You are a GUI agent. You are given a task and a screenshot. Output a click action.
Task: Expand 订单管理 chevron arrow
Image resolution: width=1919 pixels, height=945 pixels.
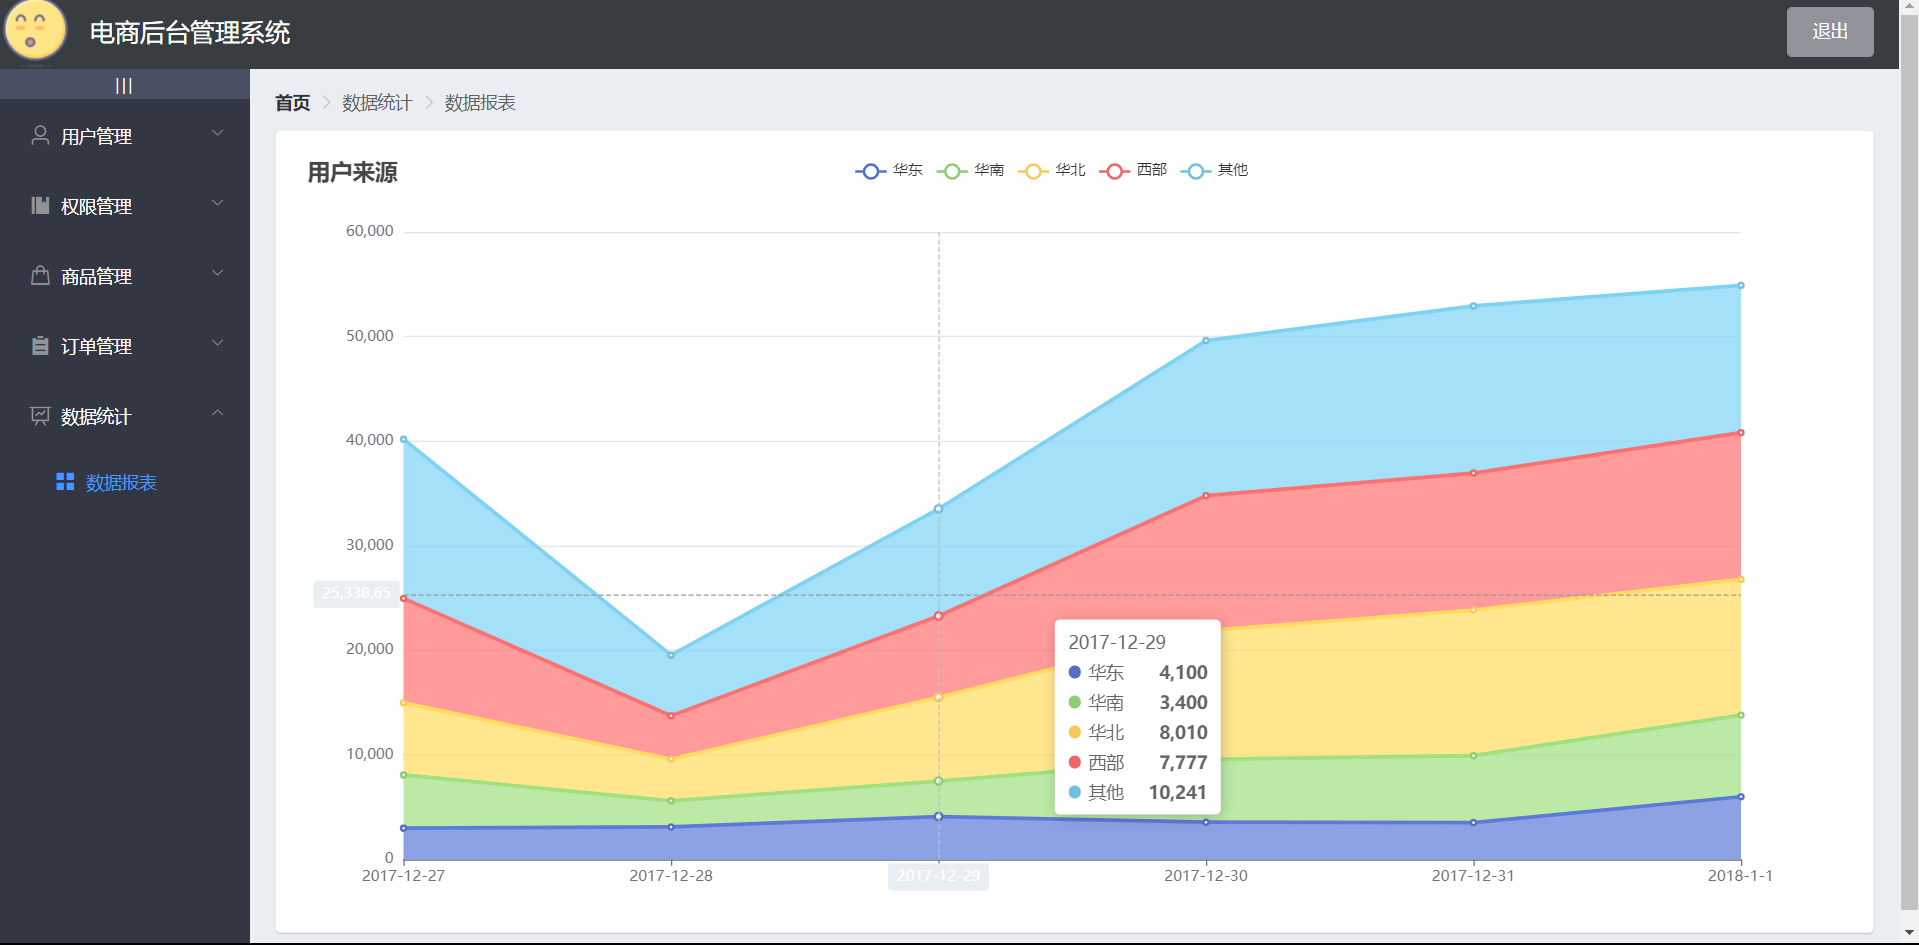[217, 343]
